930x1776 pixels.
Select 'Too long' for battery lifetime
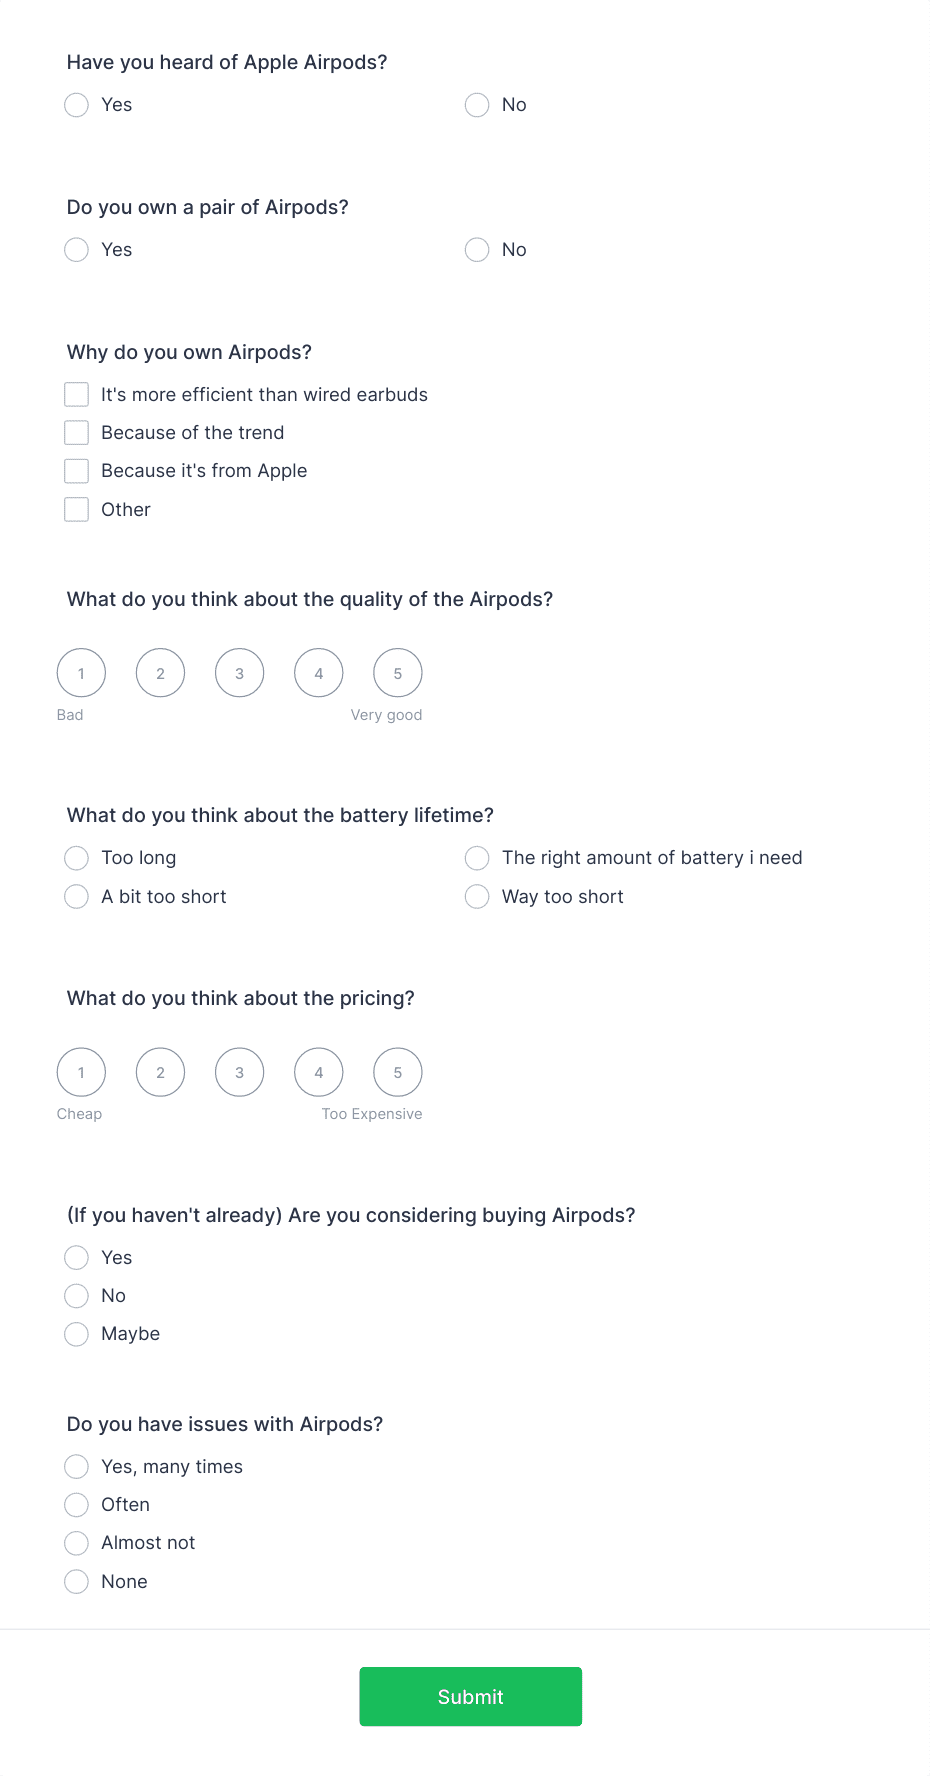(x=76, y=857)
